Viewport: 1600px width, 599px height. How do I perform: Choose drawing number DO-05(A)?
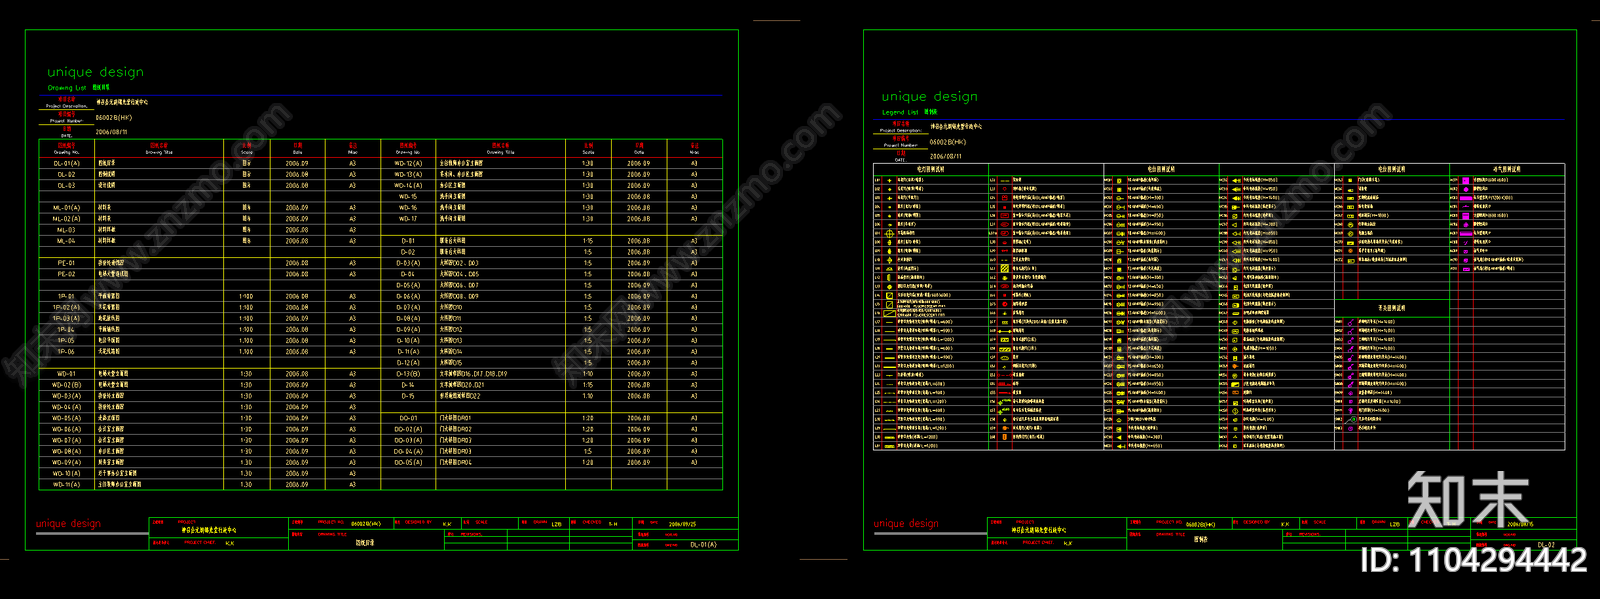click(x=408, y=463)
